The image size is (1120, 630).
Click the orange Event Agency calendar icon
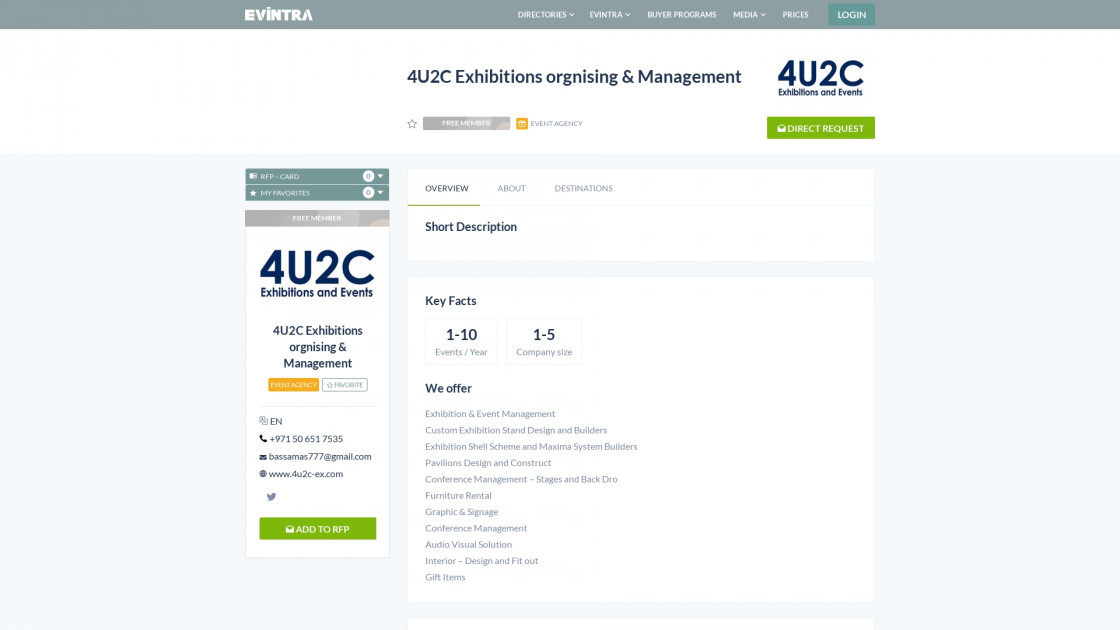pyautogui.click(x=521, y=123)
